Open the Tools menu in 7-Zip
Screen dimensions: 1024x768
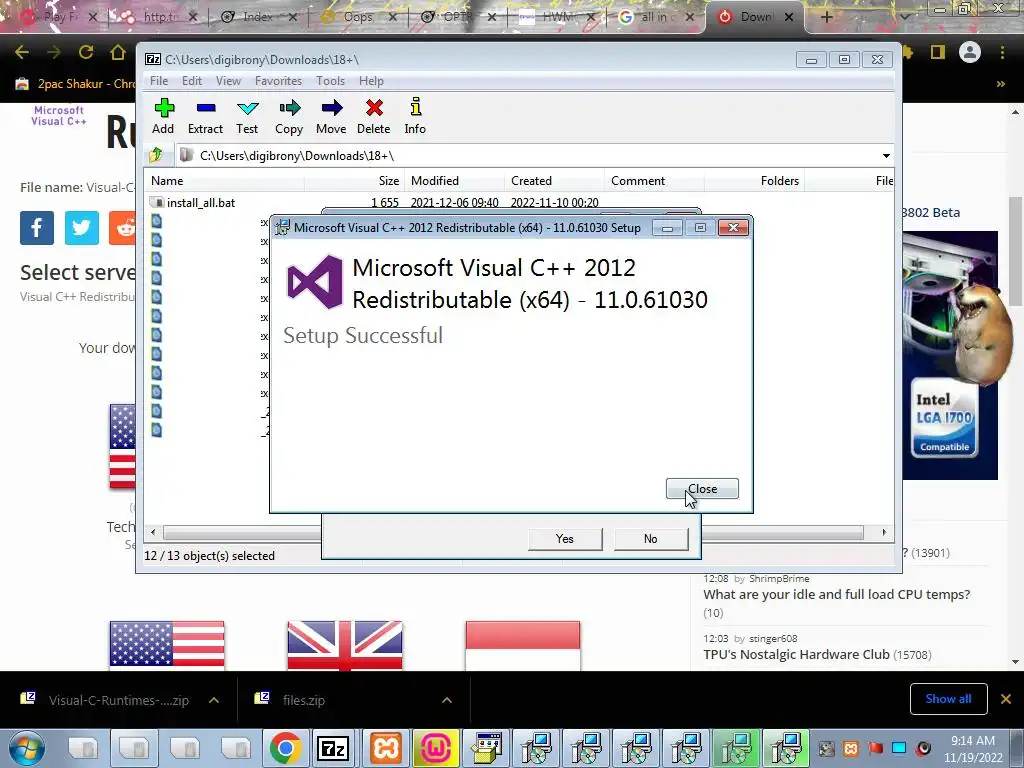click(330, 81)
